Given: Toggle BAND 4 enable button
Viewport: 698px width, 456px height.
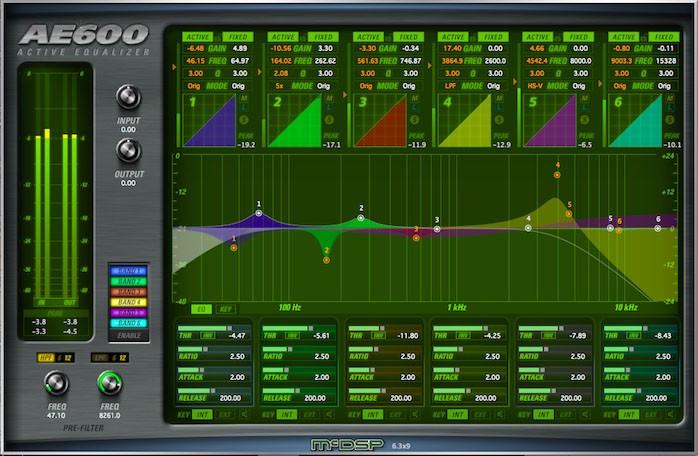Looking at the screenshot, I should (x=128, y=301).
